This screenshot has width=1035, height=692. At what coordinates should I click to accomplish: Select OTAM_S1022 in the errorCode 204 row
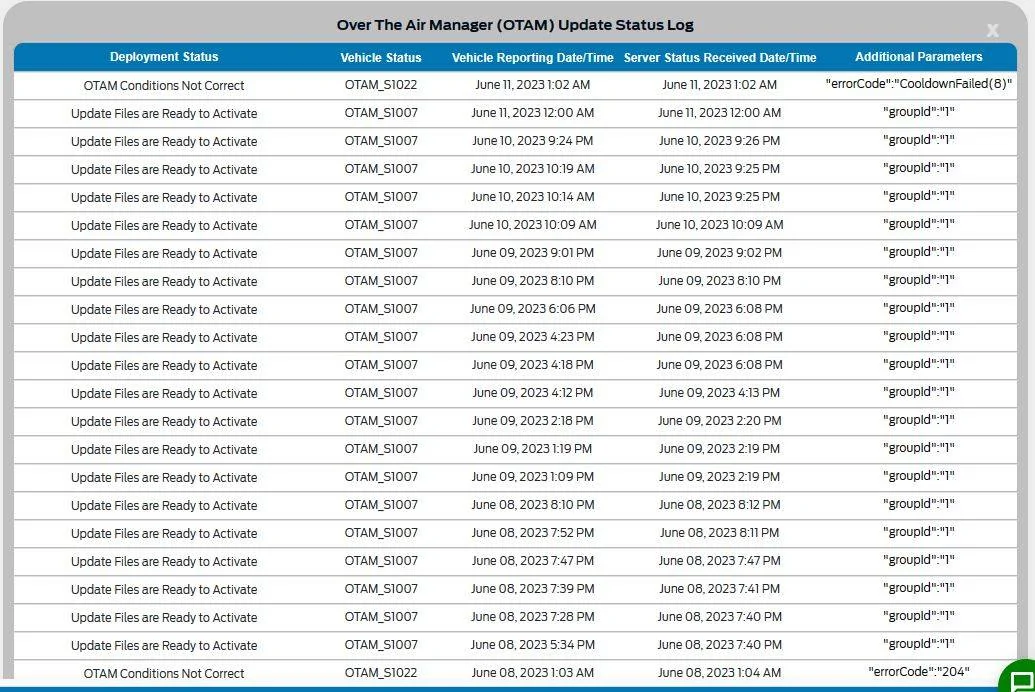click(x=381, y=672)
